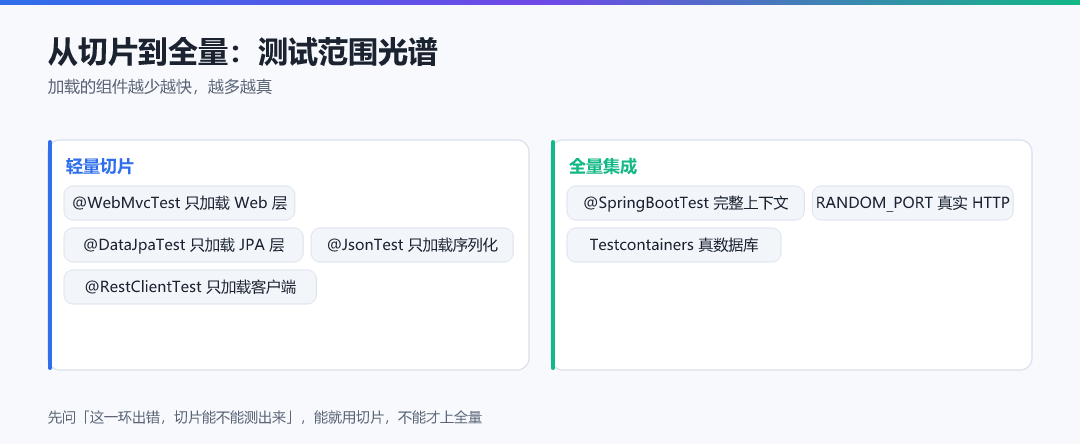The image size is (1080, 444).
Task: Click the title 从切片到全量：测试范围光谱
Action: (242, 52)
